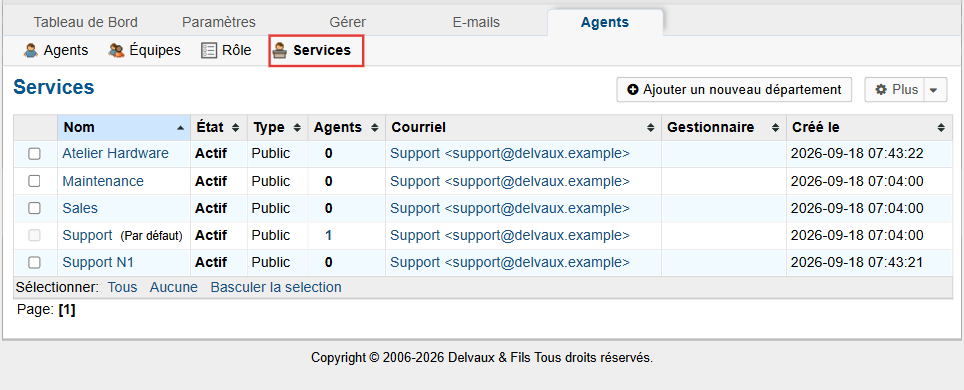Select the top Agents tab
The image size is (964, 390).
click(x=604, y=23)
